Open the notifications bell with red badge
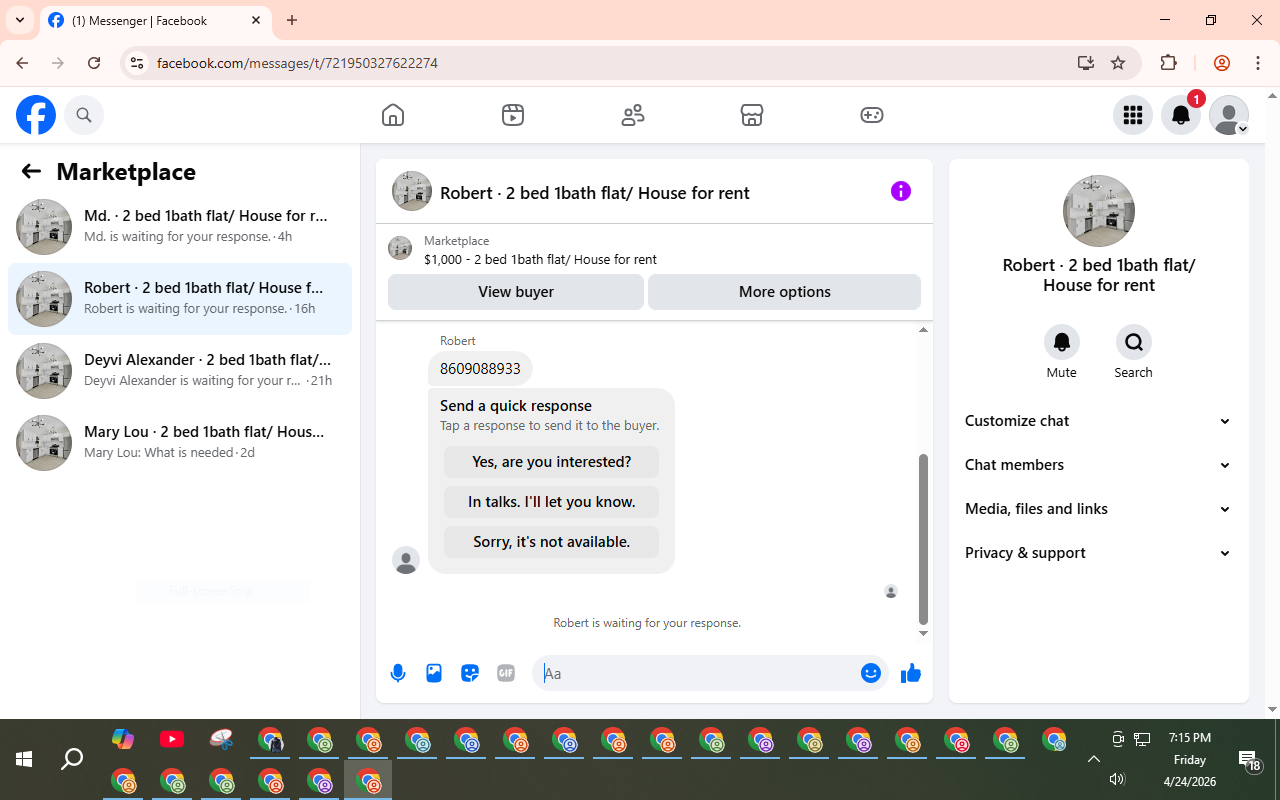 click(x=1181, y=115)
